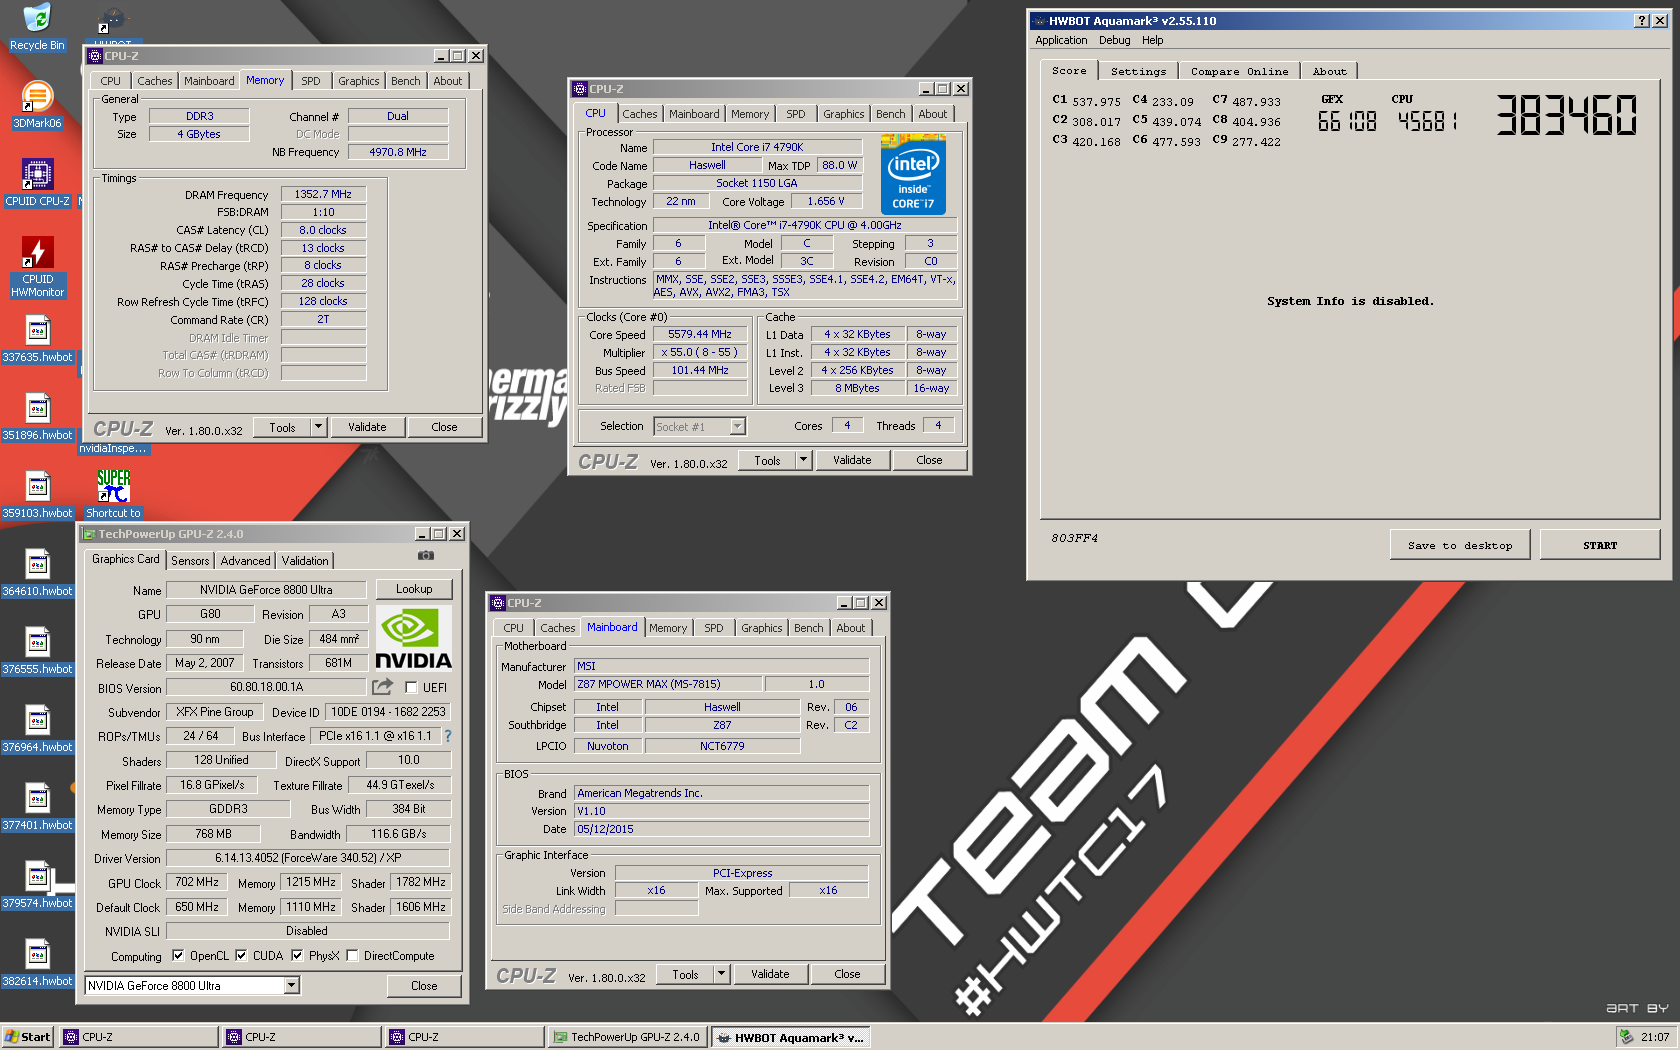The width and height of the screenshot is (1680, 1050).
Task: Open SPD tab in CPU-Z Memory window
Action: point(311,81)
